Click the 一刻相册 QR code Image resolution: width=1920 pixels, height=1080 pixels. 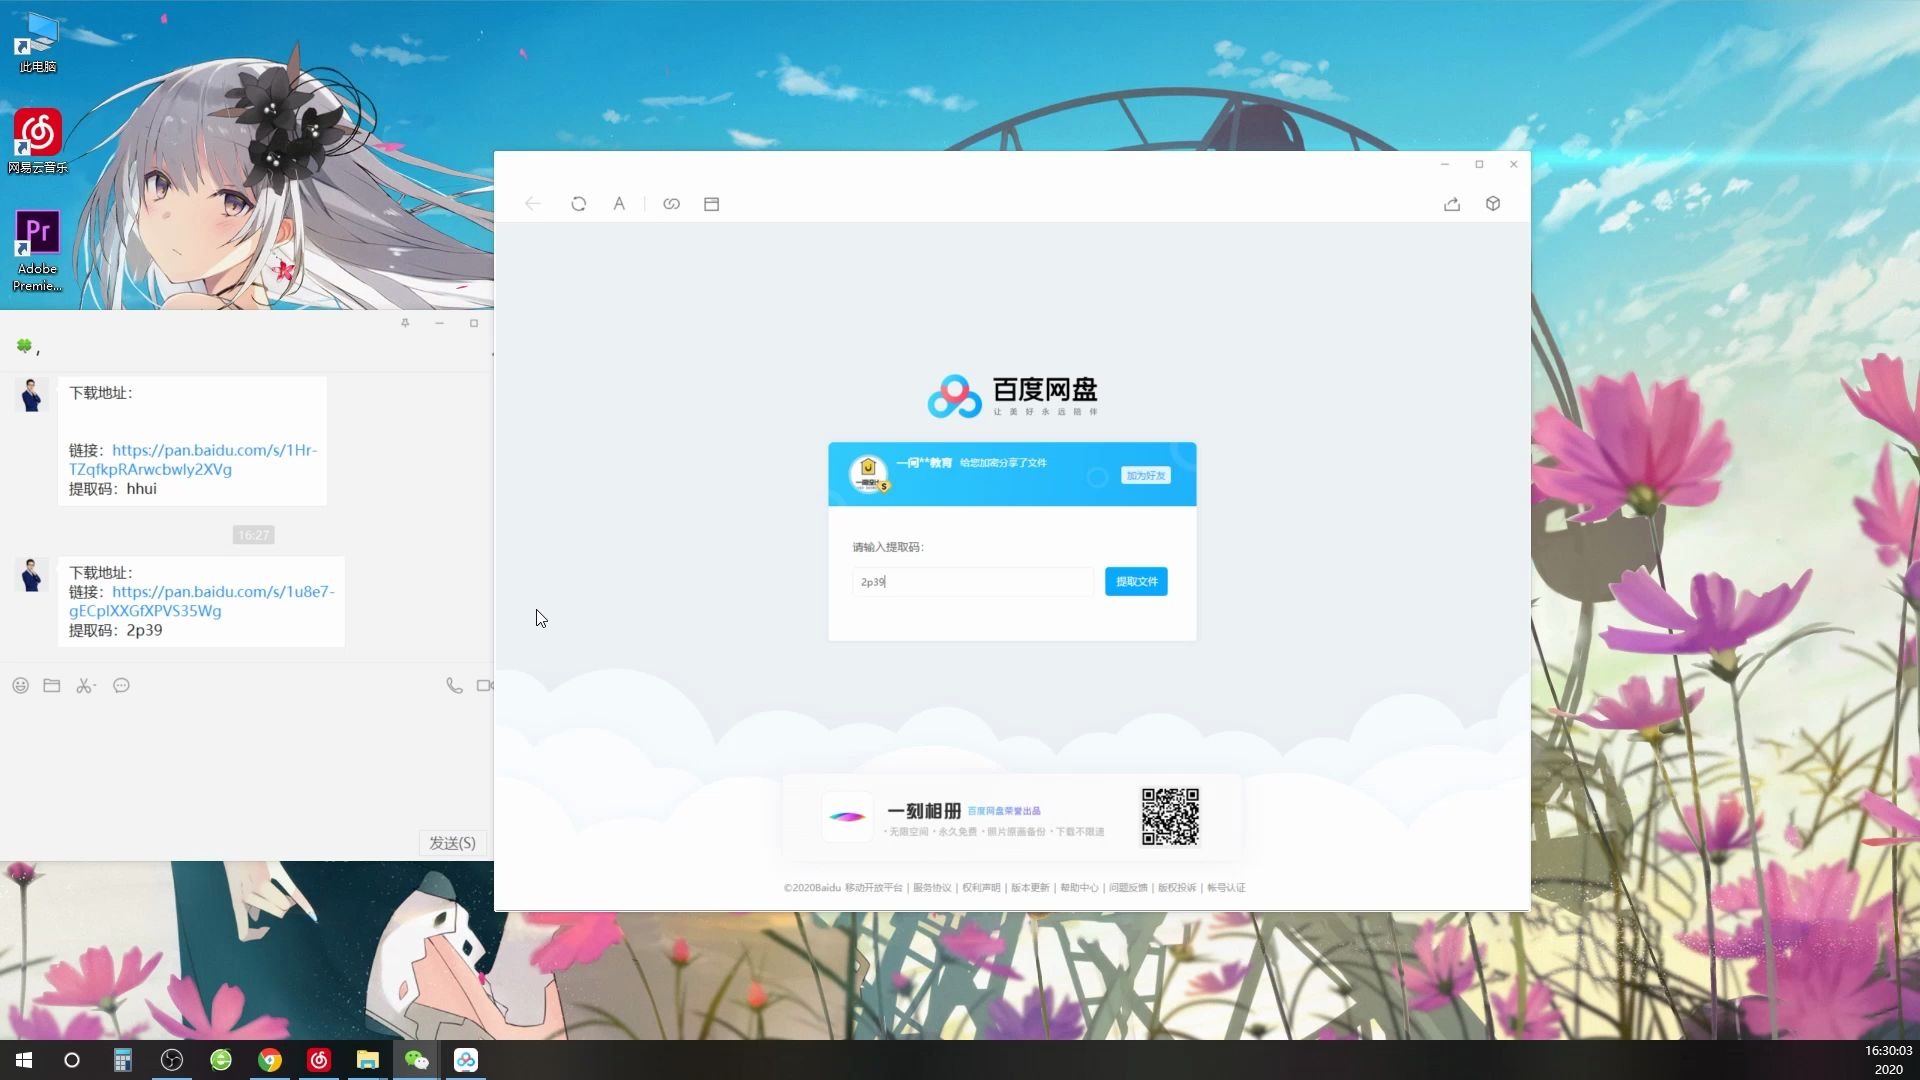[1170, 816]
